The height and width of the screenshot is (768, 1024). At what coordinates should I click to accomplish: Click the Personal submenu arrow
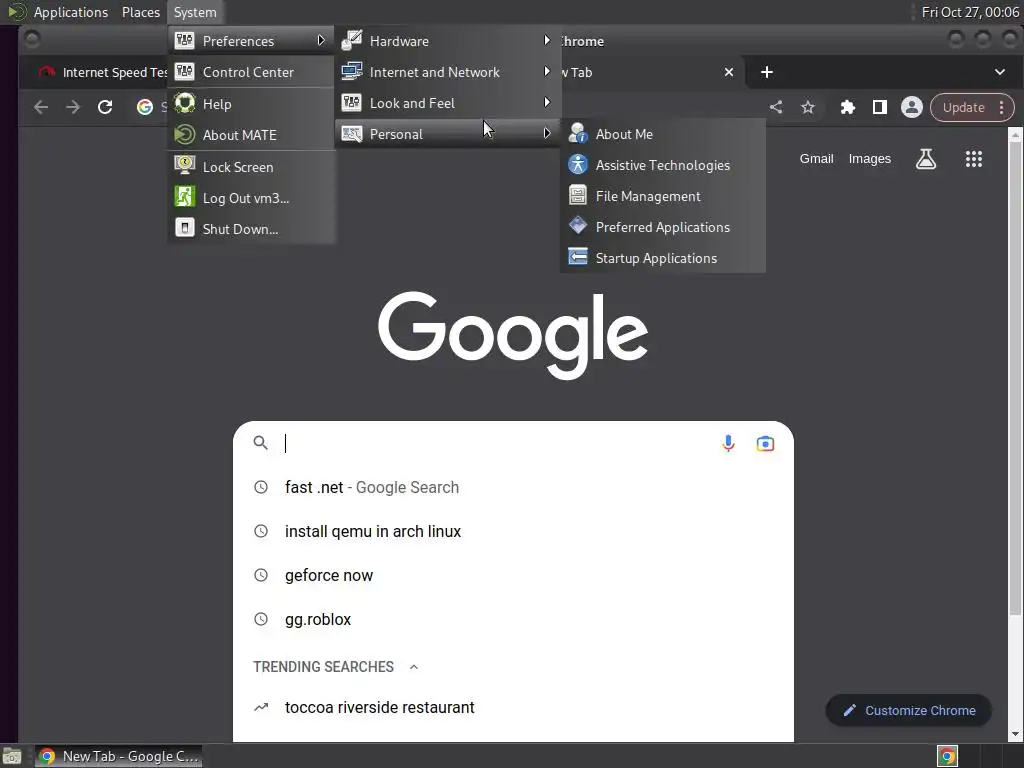pyautogui.click(x=547, y=133)
